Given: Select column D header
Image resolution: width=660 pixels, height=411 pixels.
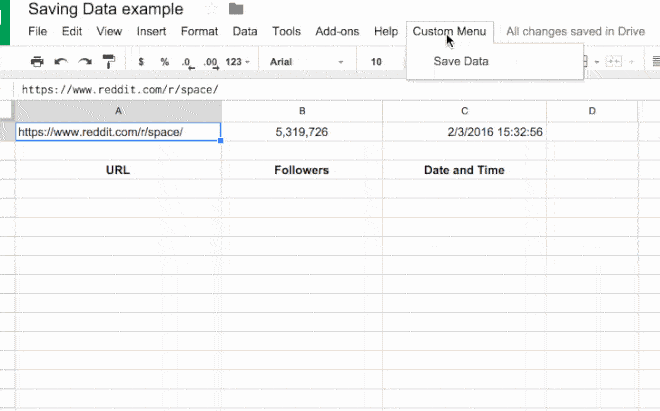Looking at the screenshot, I should tap(592, 111).
